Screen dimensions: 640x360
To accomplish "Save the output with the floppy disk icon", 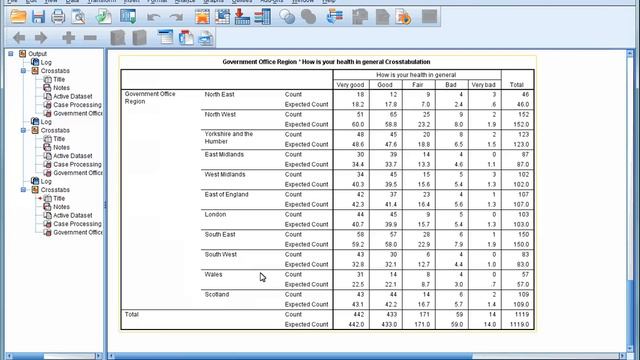I will pos(38,17).
